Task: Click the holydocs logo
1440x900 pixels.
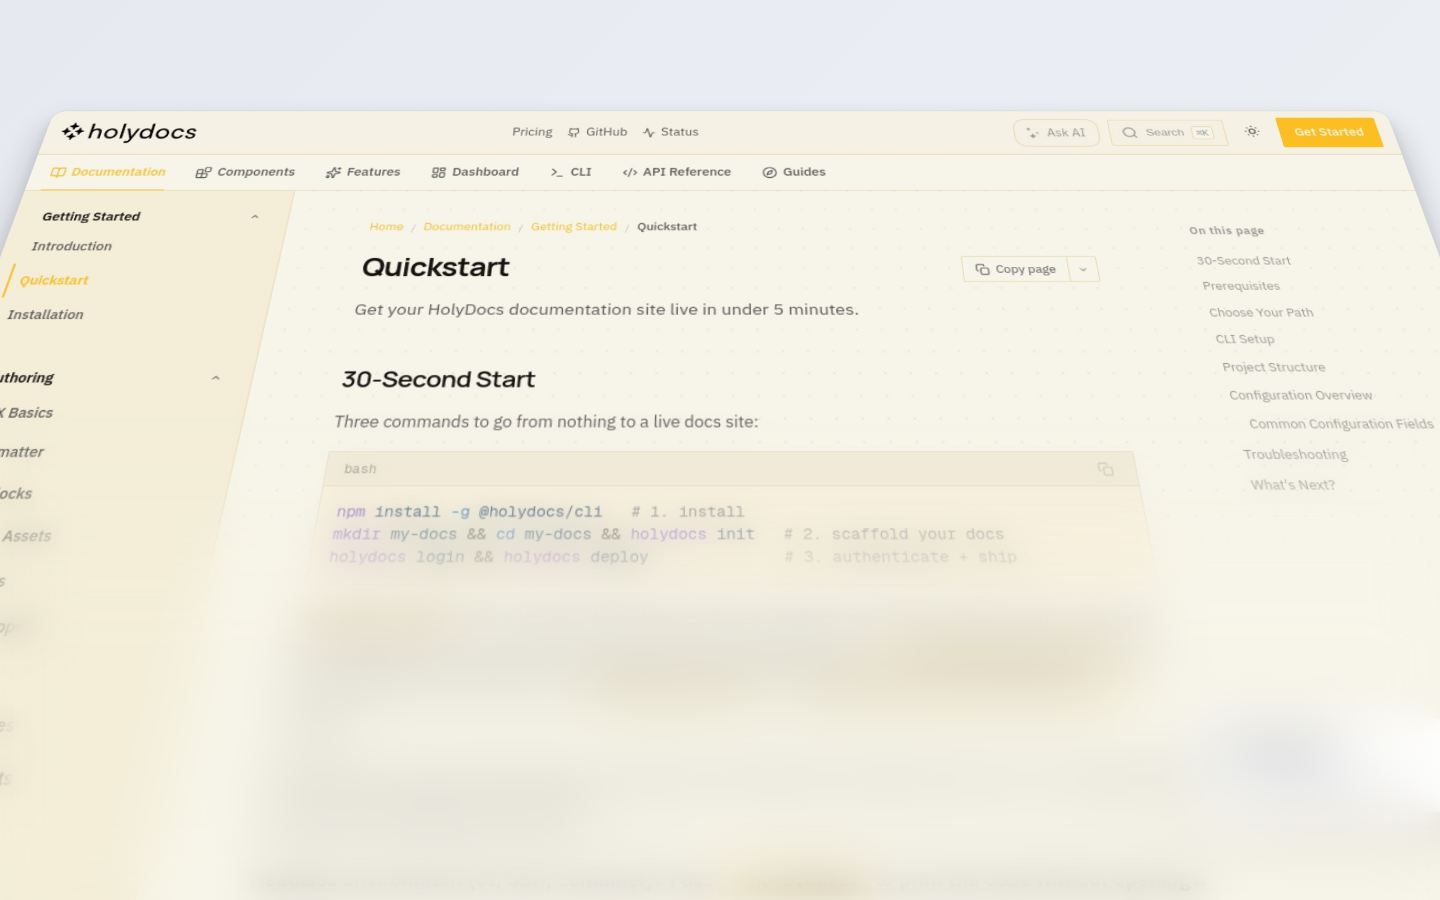Action: point(129,132)
